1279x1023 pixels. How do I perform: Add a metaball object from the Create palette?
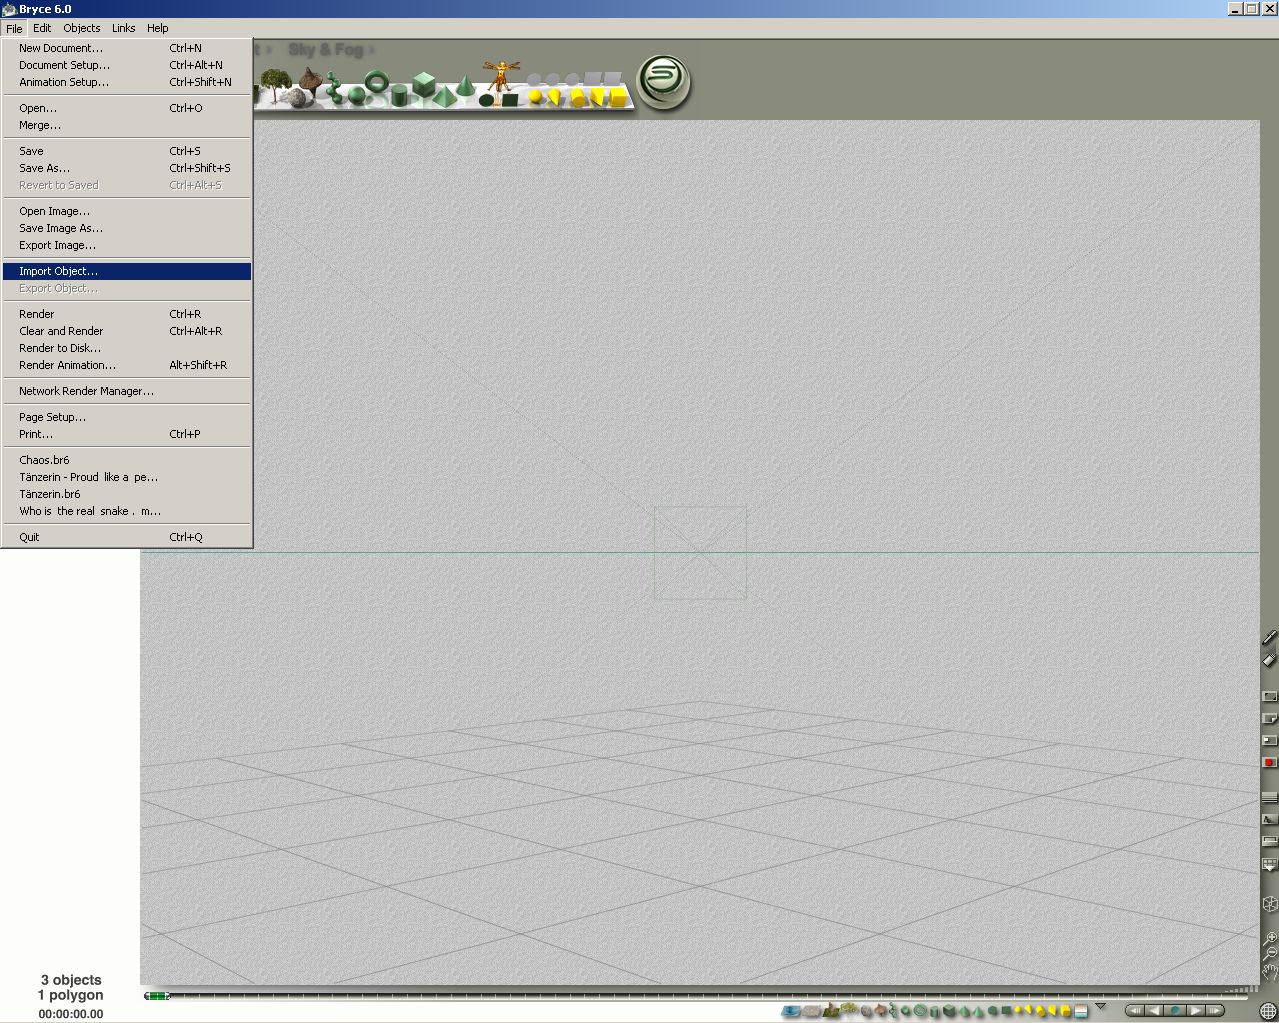click(334, 88)
